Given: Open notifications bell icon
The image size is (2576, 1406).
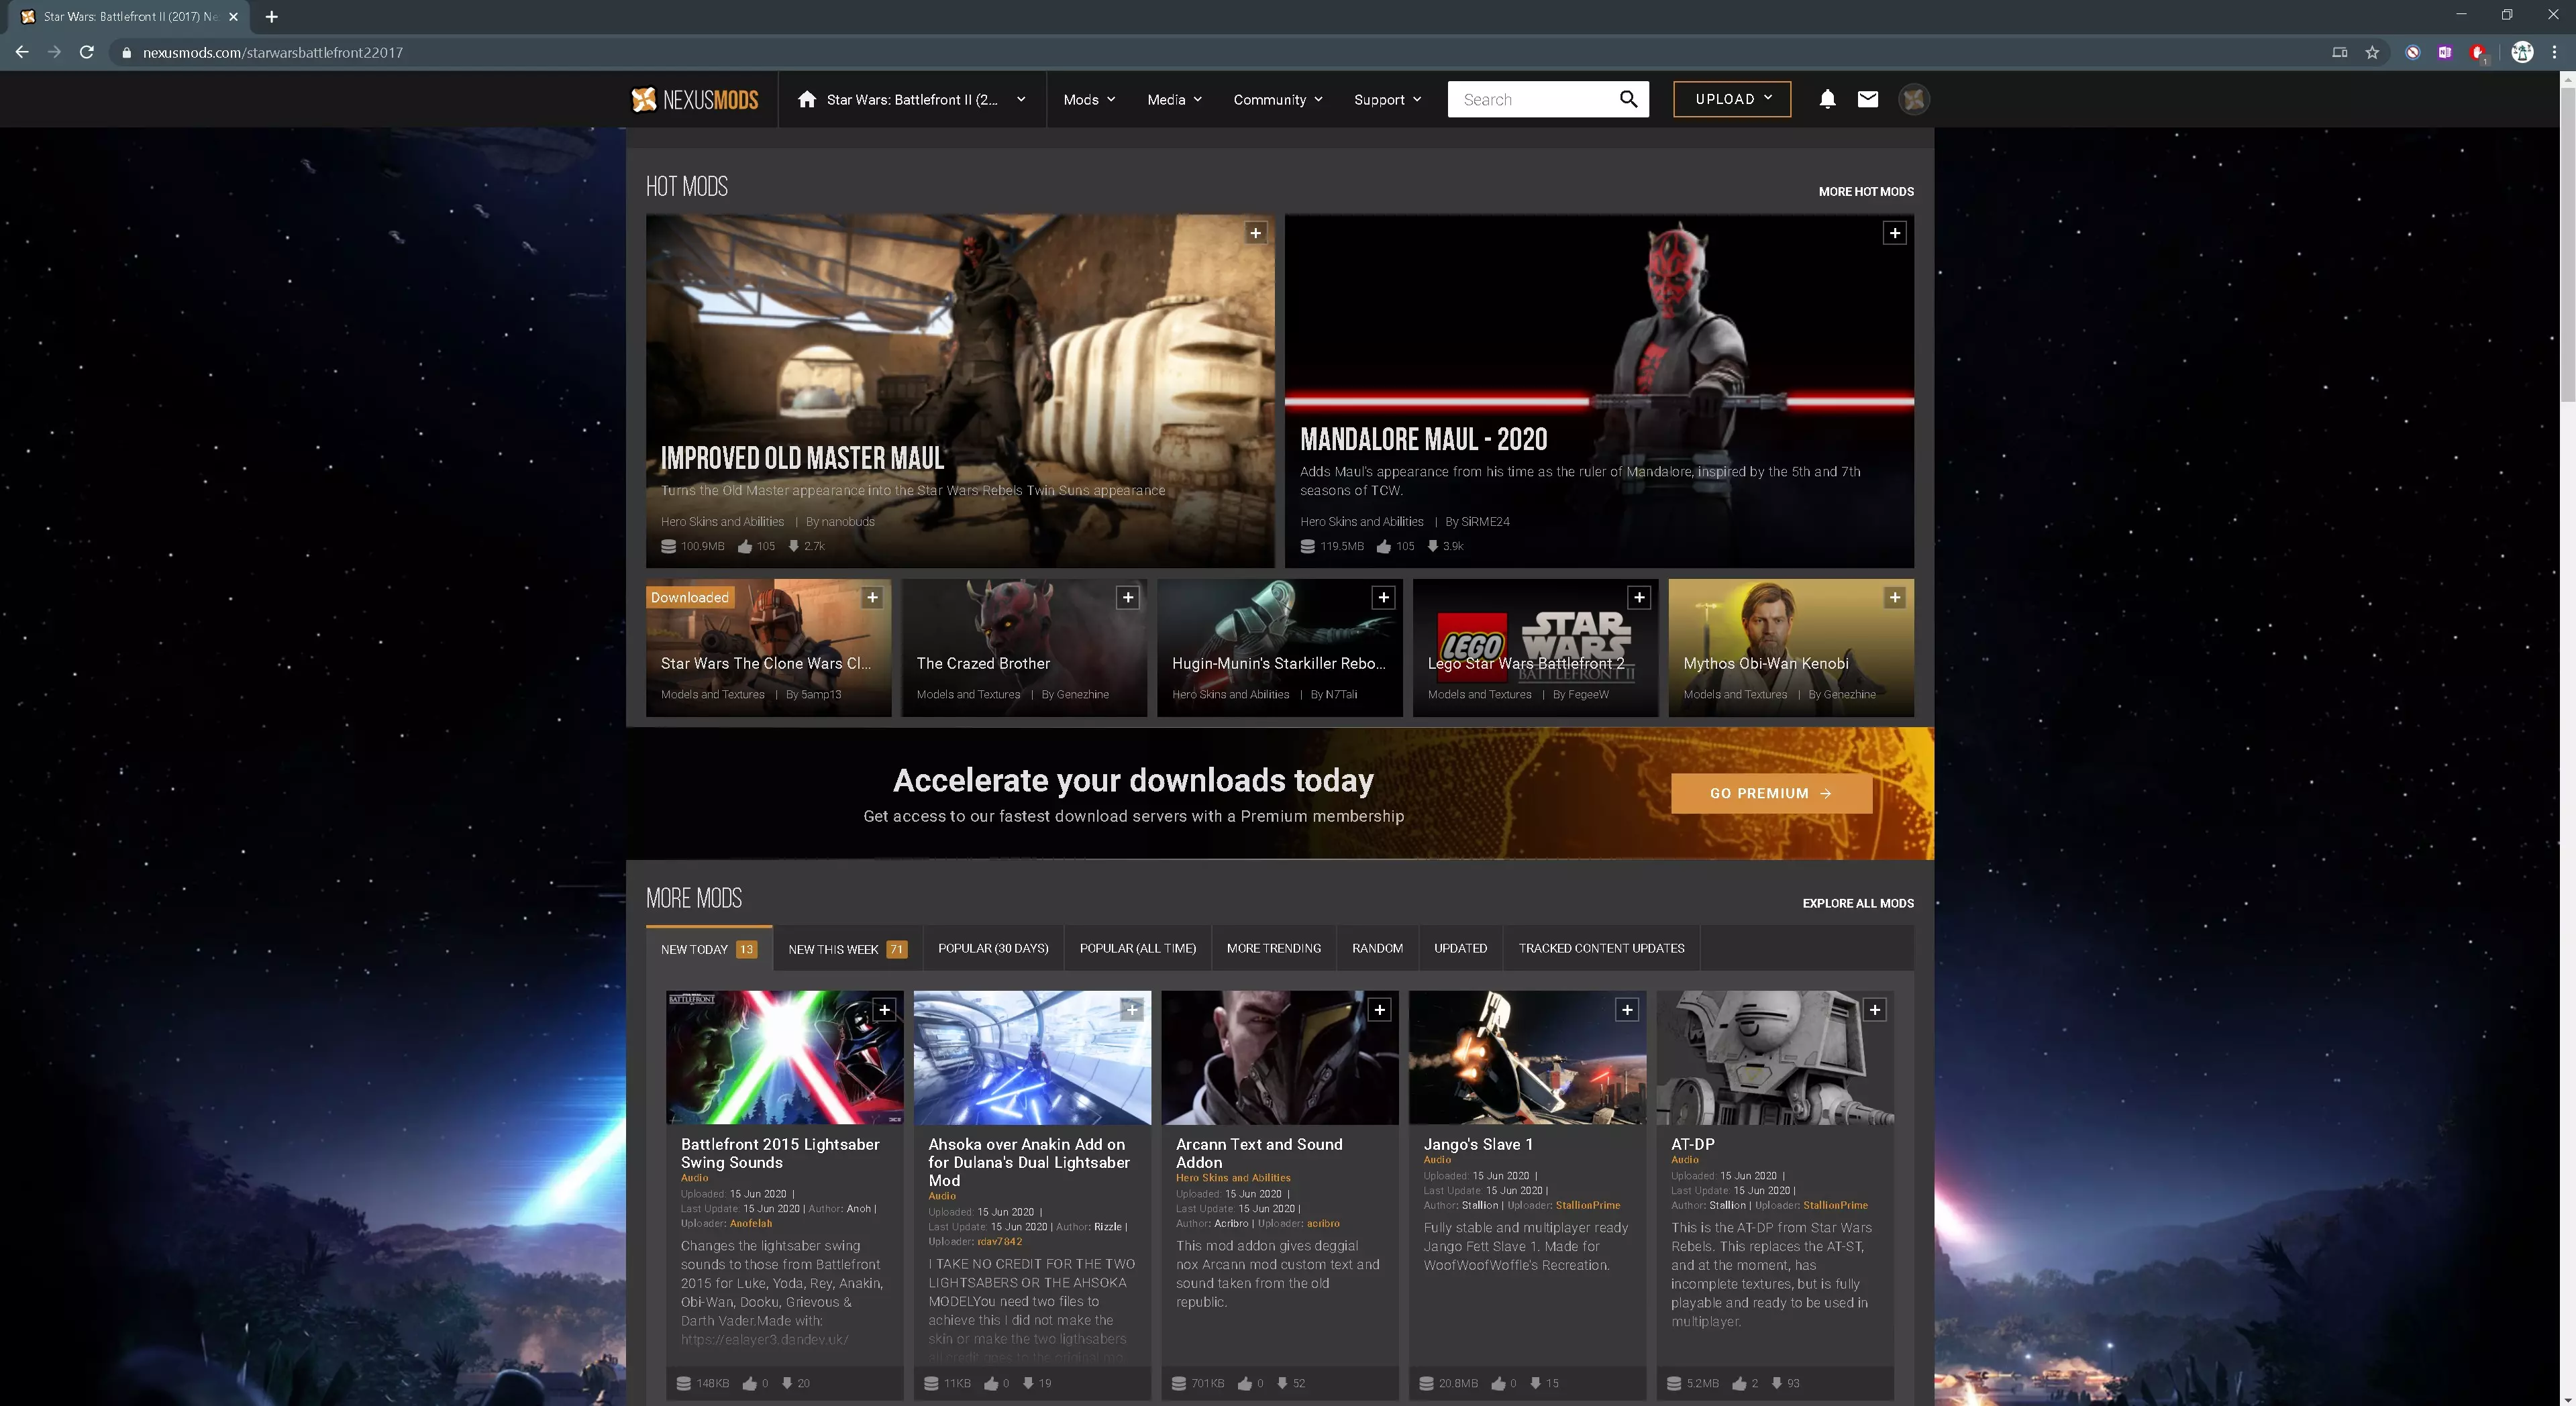Looking at the screenshot, I should (x=1827, y=99).
